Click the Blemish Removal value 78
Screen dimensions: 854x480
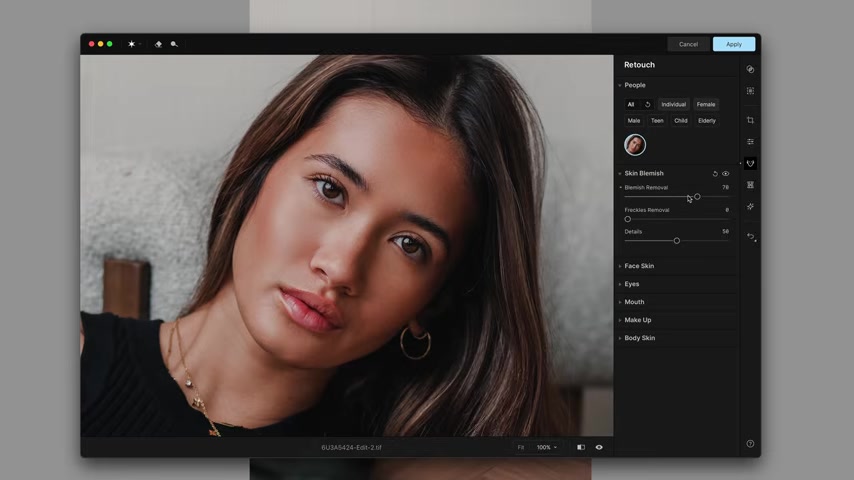pyautogui.click(x=725, y=187)
